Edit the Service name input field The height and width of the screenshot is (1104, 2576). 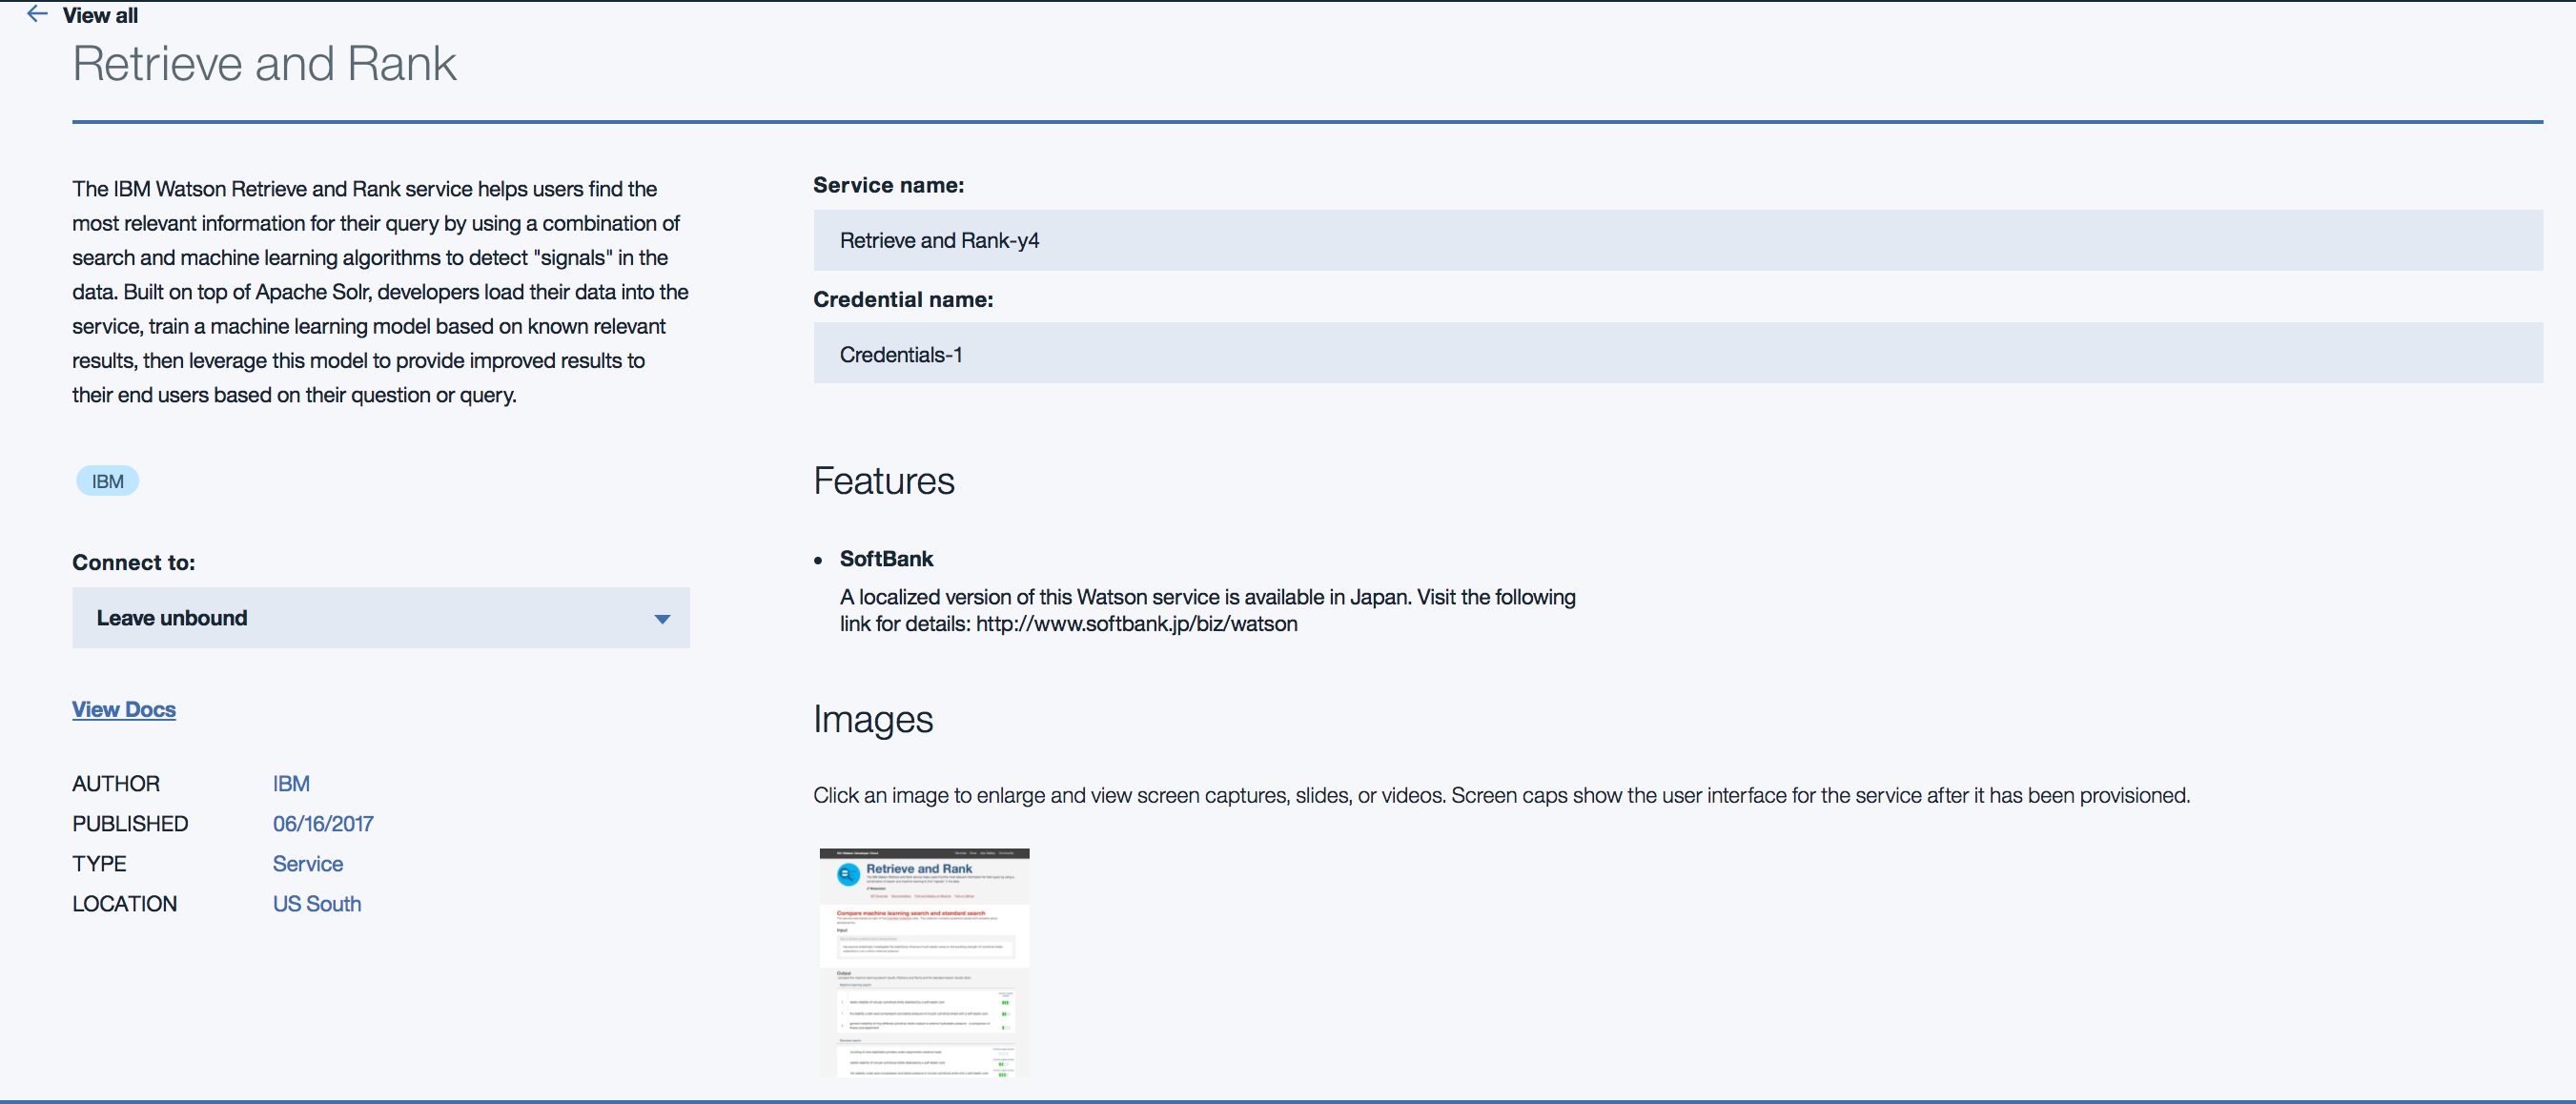(x=1677, y=240)
